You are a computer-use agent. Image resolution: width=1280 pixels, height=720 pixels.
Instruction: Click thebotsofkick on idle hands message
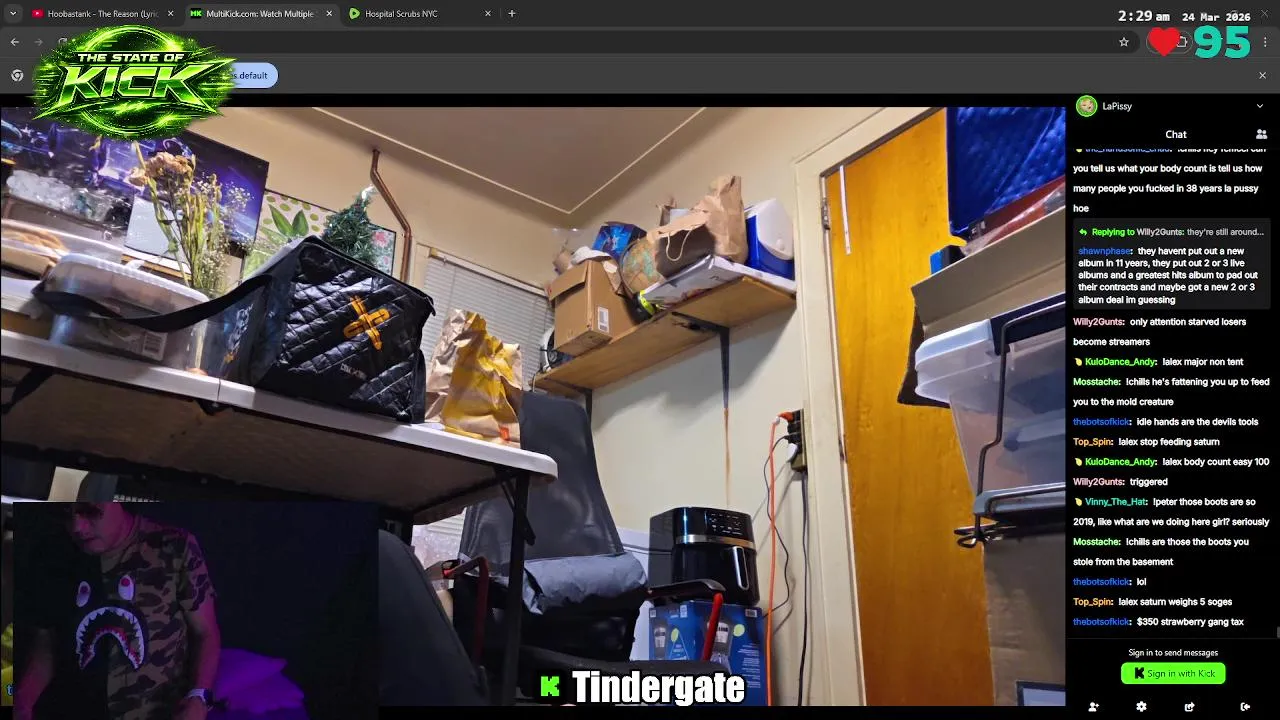(x=1101, y=422)
